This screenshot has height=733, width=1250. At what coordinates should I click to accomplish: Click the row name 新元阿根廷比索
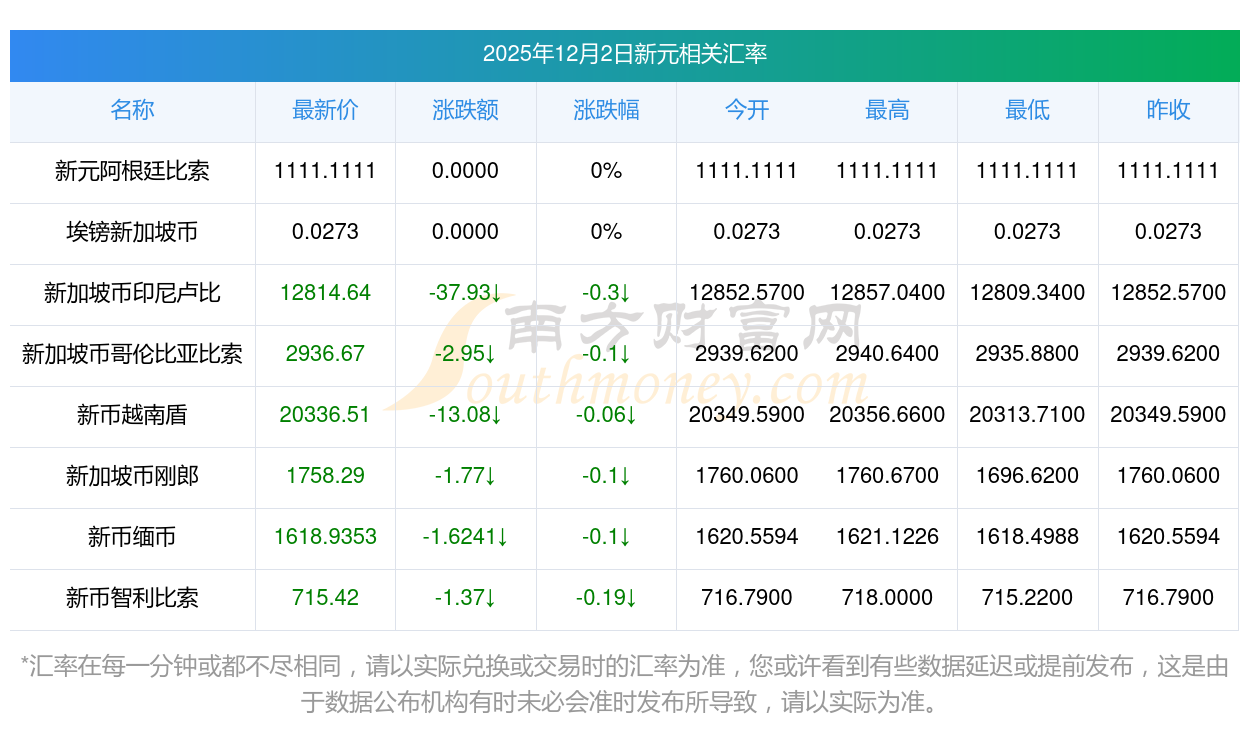tap(132, 171)
